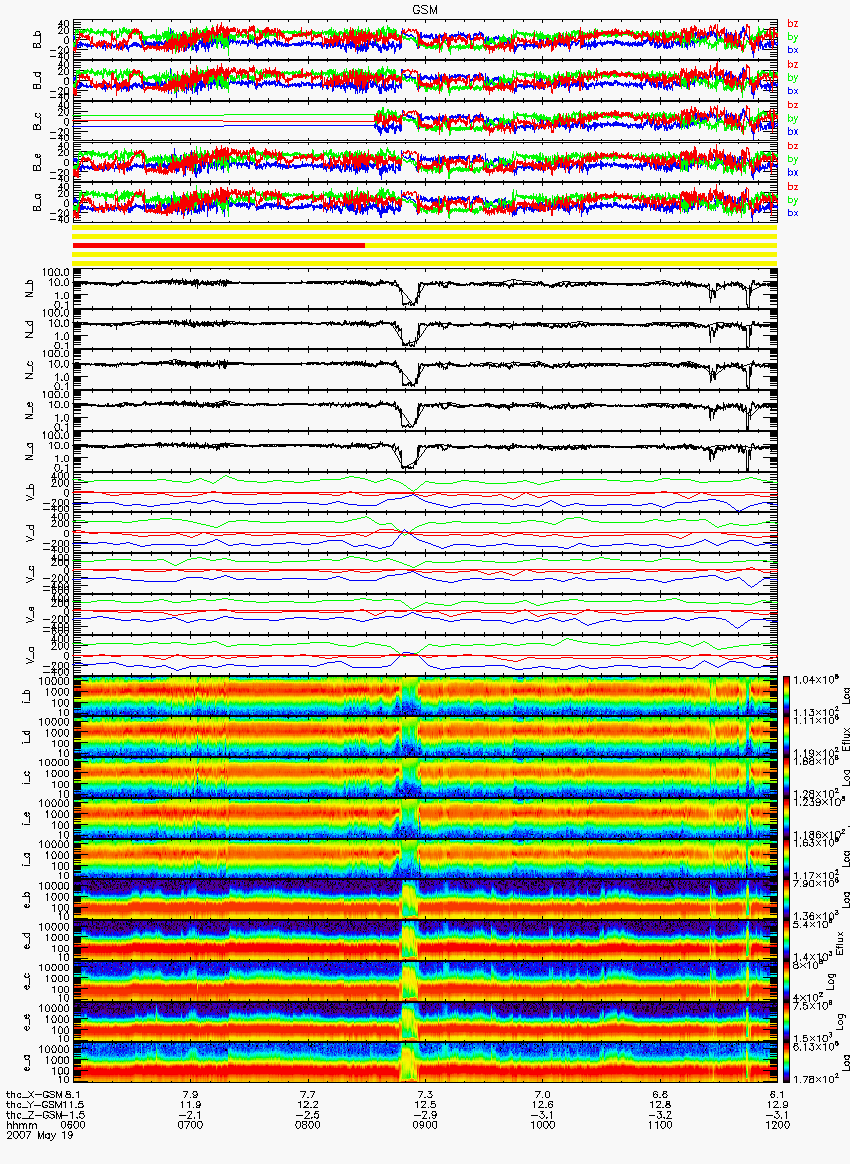Click the X-GSM value 7.9
Image resolution: width=850 pixels, height=1164 pixels.
coord(191,1095)
